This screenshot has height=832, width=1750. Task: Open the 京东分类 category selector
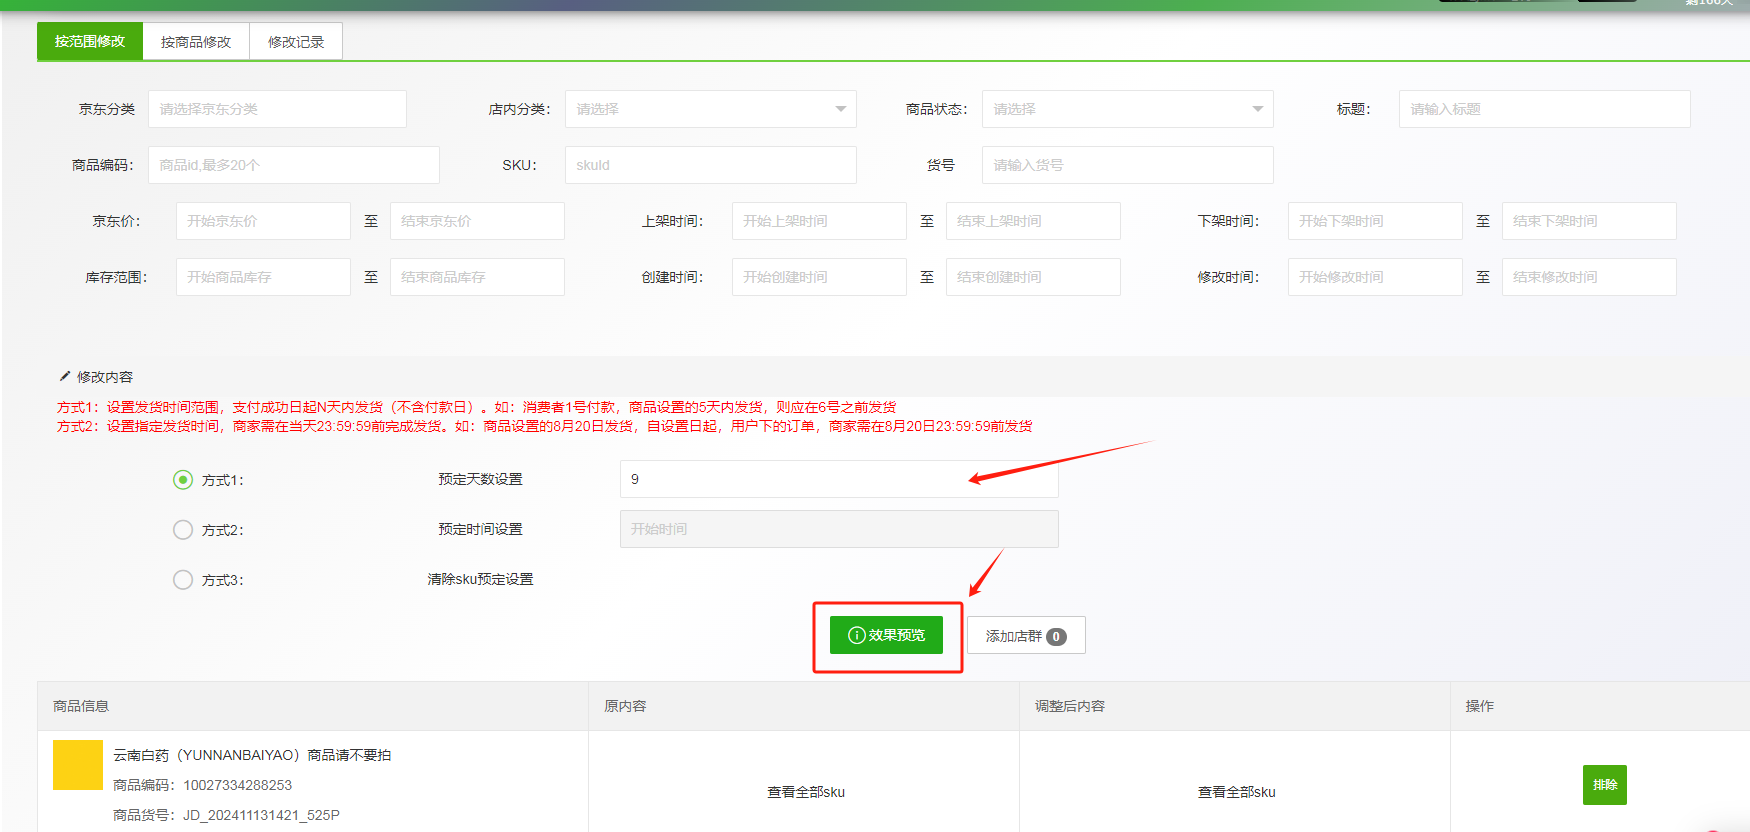click(277, 109)
